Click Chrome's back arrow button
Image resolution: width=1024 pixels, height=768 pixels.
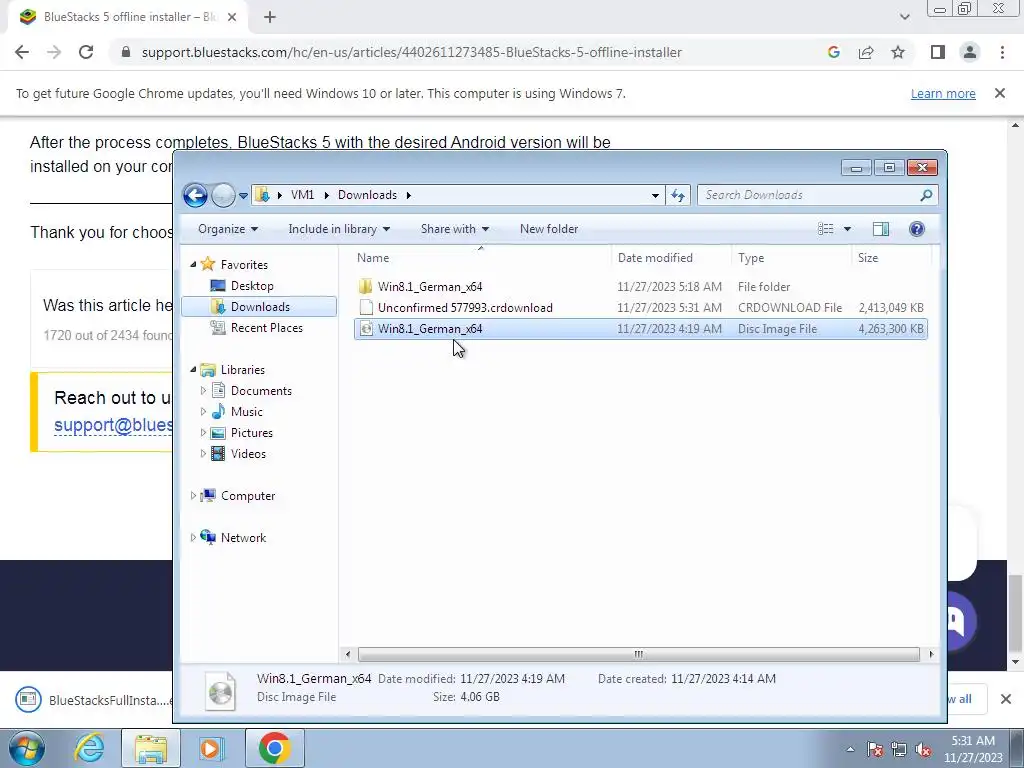pos(22,52)
